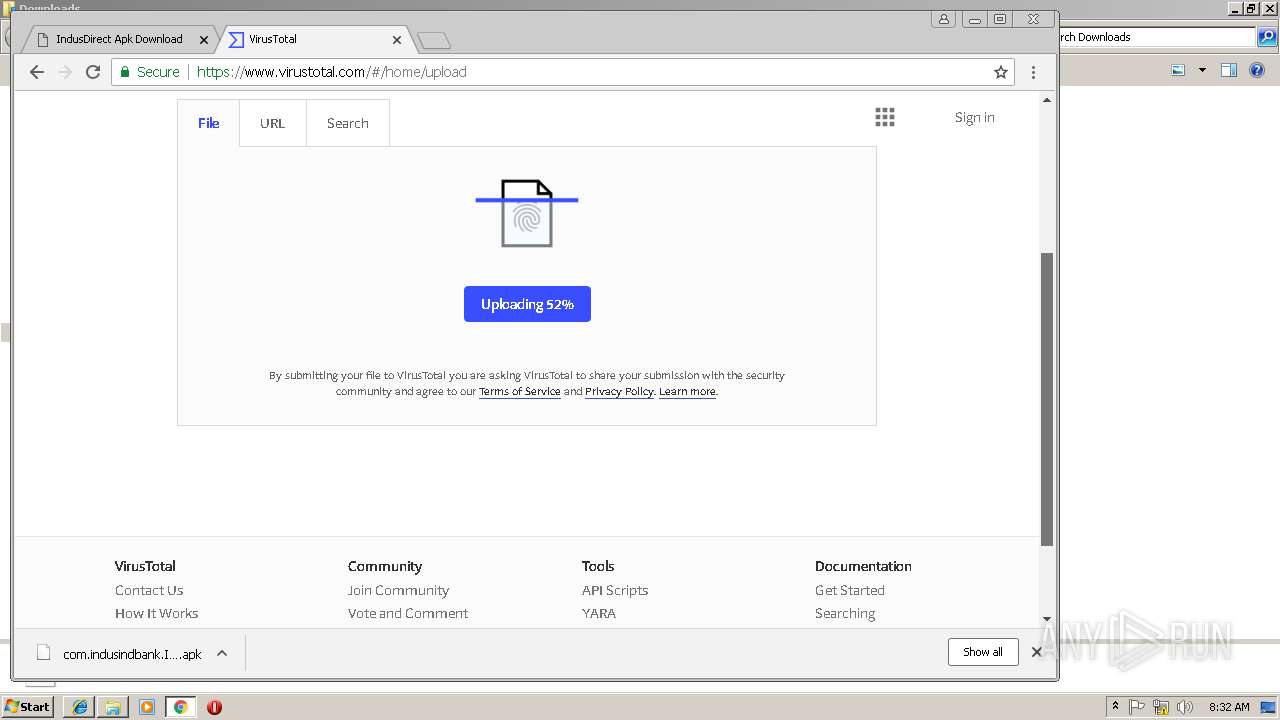
Task: Open the API Scripts link
Action: coord(615,590)
